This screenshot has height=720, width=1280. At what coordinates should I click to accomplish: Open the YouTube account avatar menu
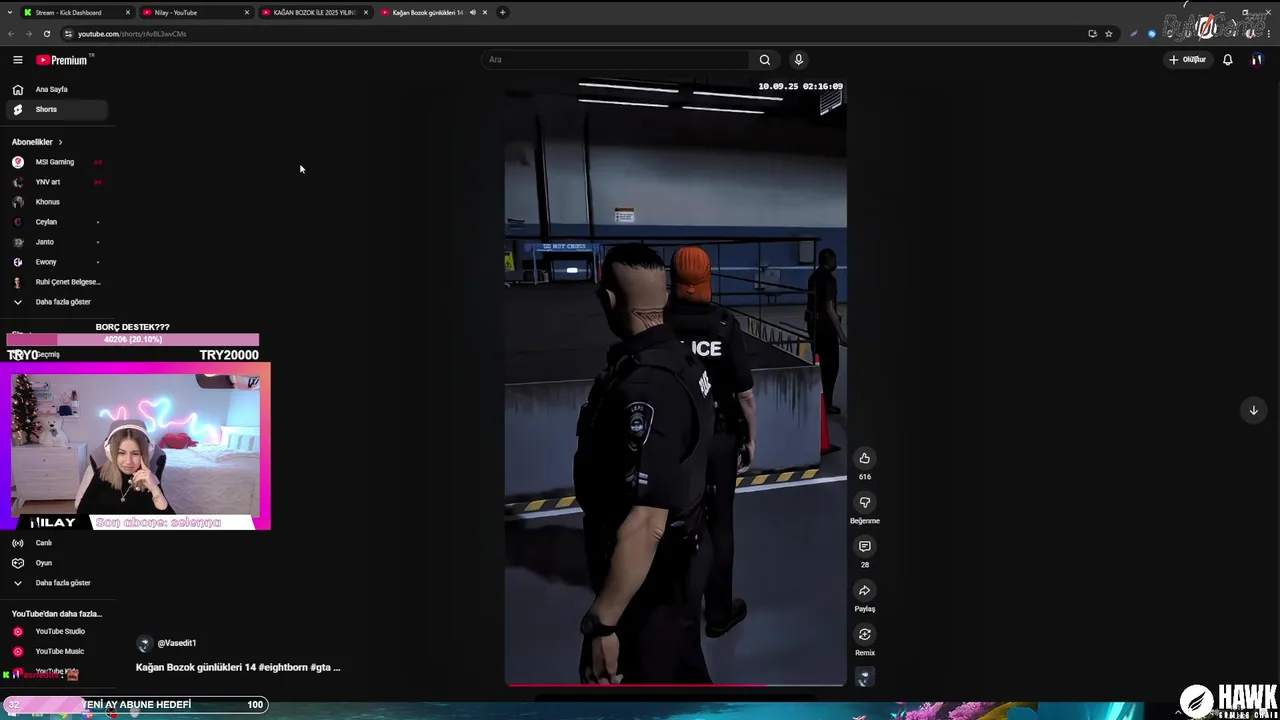pyautogui.click(x=1257, y=60)
